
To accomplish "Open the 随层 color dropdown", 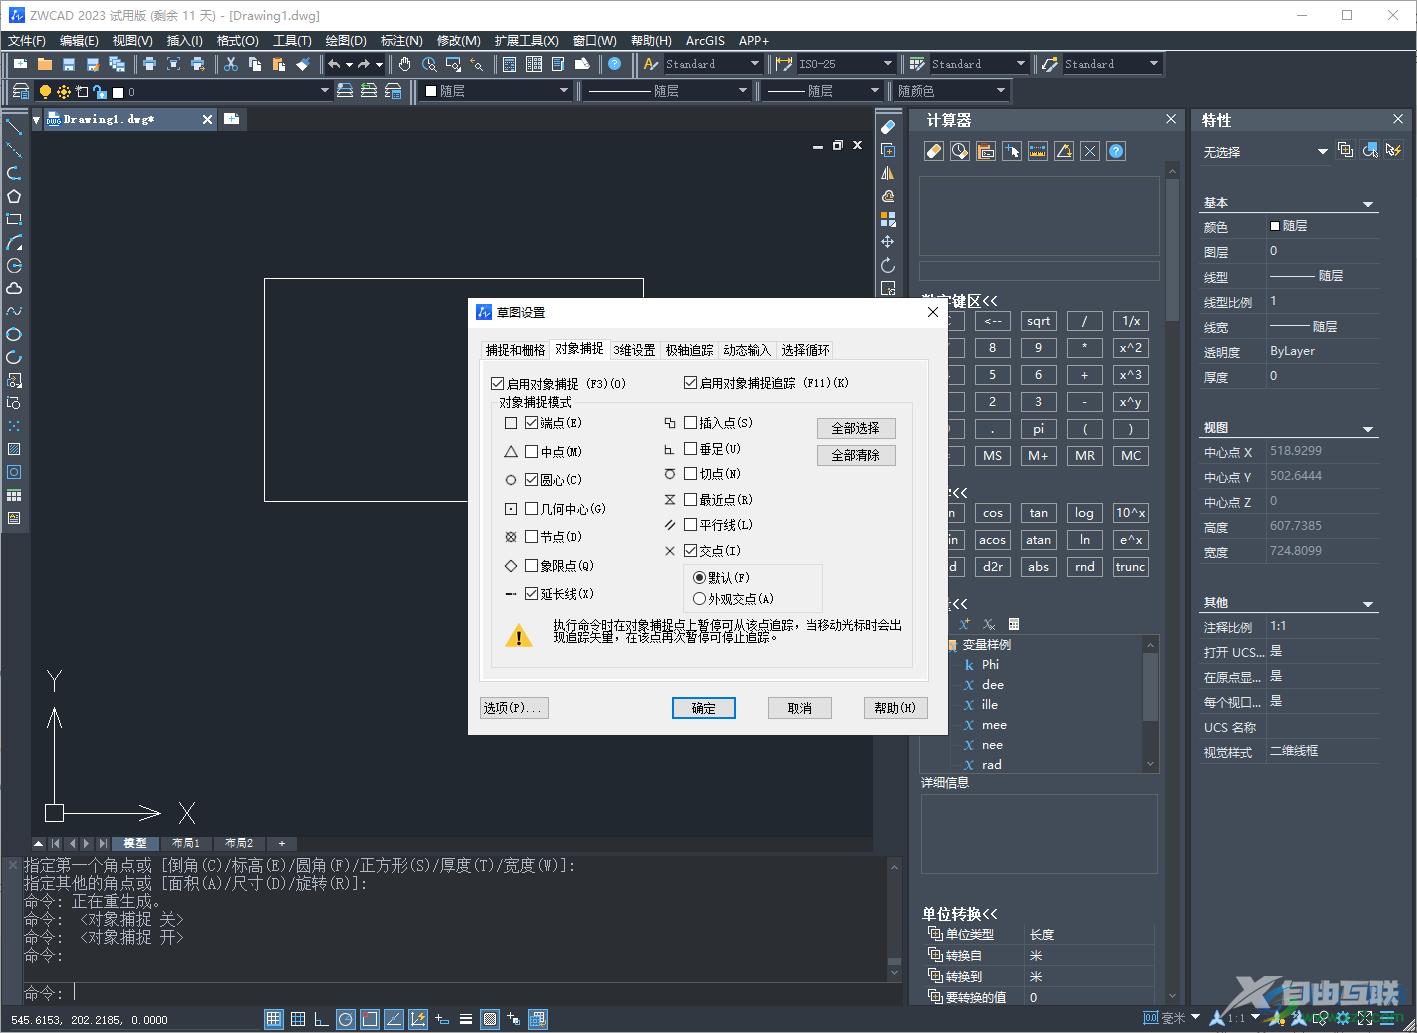I will (564, 91).
